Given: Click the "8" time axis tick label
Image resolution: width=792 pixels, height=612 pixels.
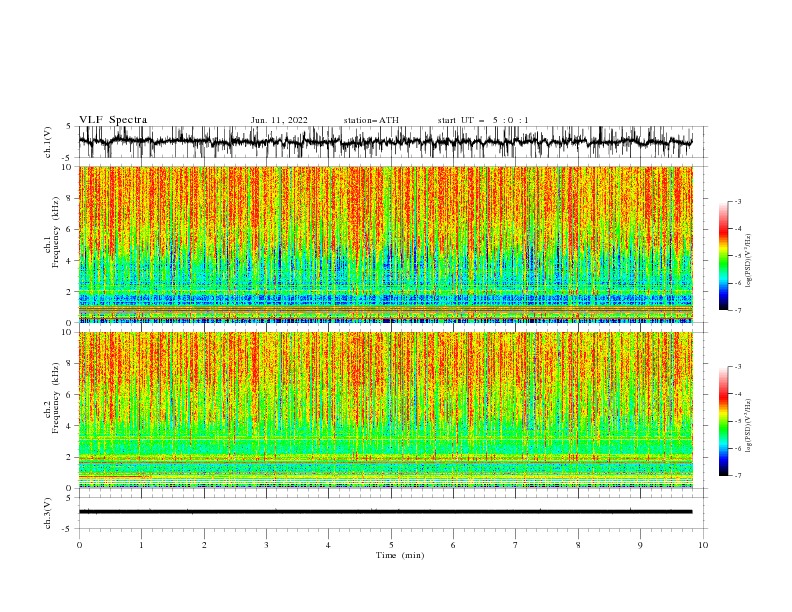Looking at the screenshot, I should (578, 545).
